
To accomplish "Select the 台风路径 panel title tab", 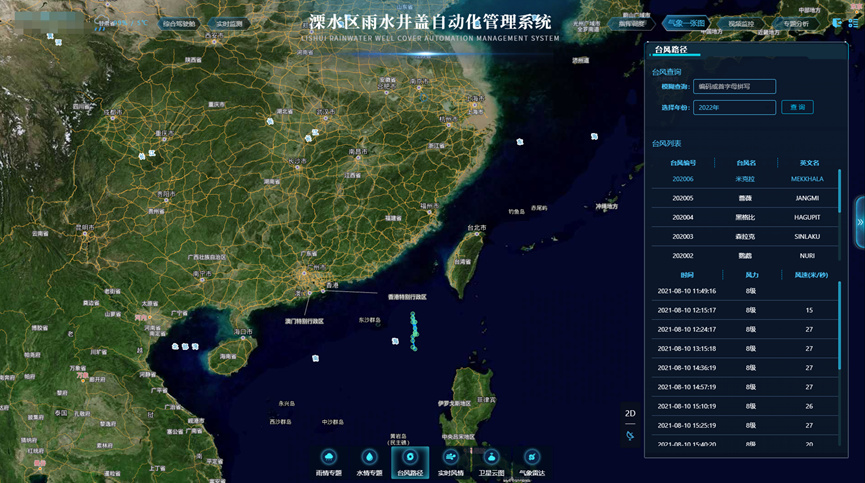I will click(x=671, y=50).
